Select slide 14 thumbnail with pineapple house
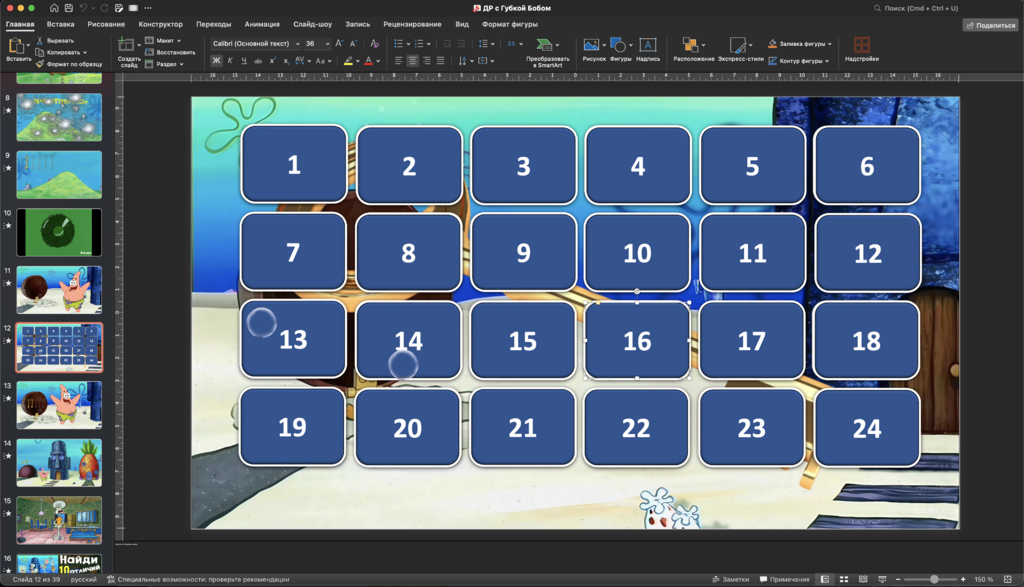The width and height of the screenshot is (1024, 587). coord(59,463)
